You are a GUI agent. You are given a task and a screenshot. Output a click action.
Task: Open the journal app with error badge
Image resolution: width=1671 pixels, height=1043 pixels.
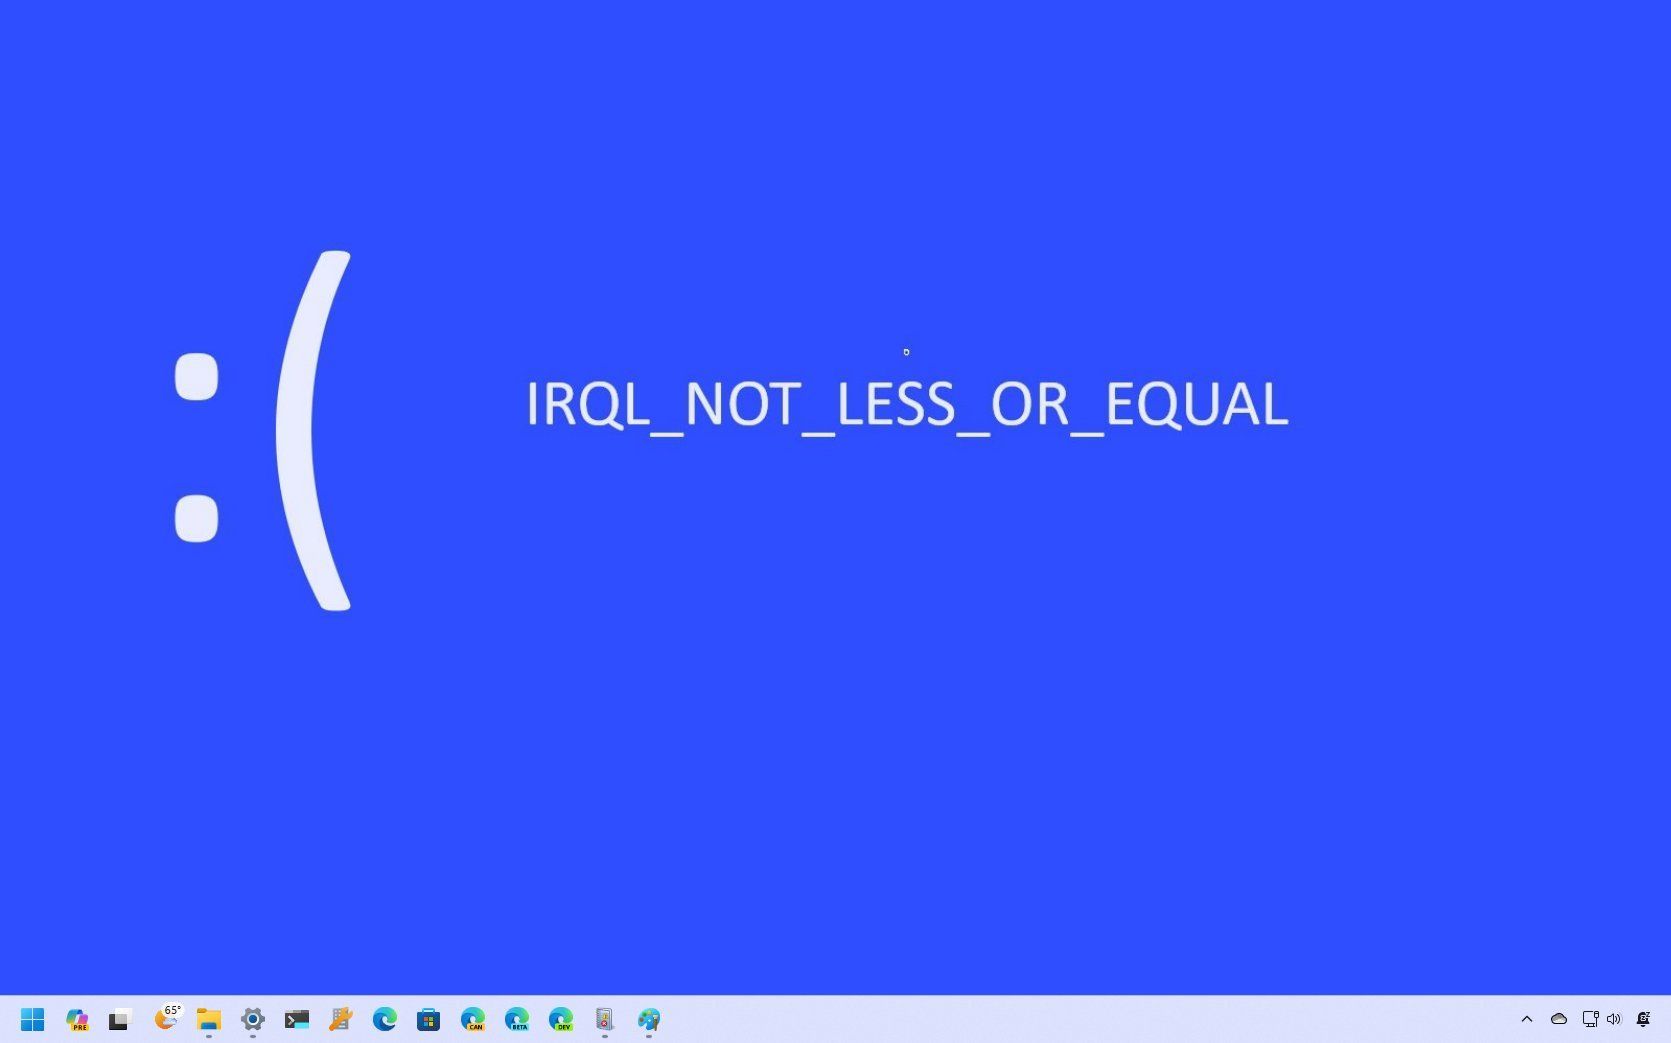(x=603, y=1019)
